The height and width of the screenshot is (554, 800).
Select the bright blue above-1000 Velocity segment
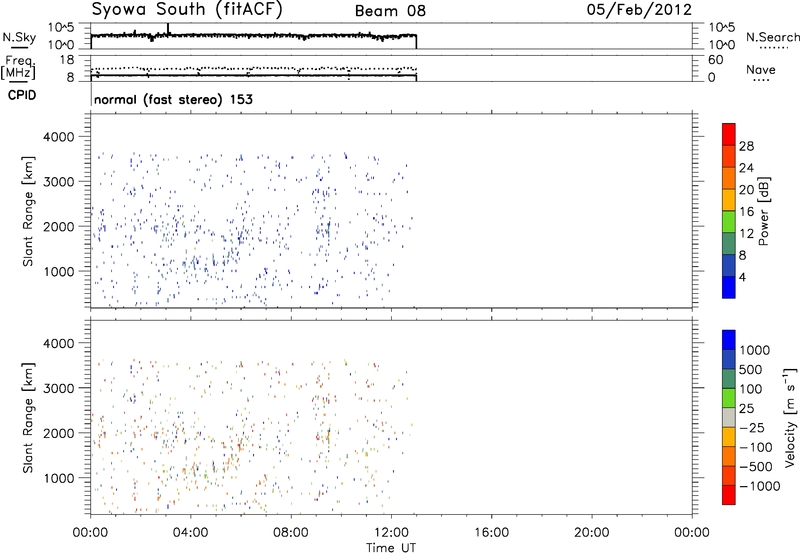tap(729, 340)
